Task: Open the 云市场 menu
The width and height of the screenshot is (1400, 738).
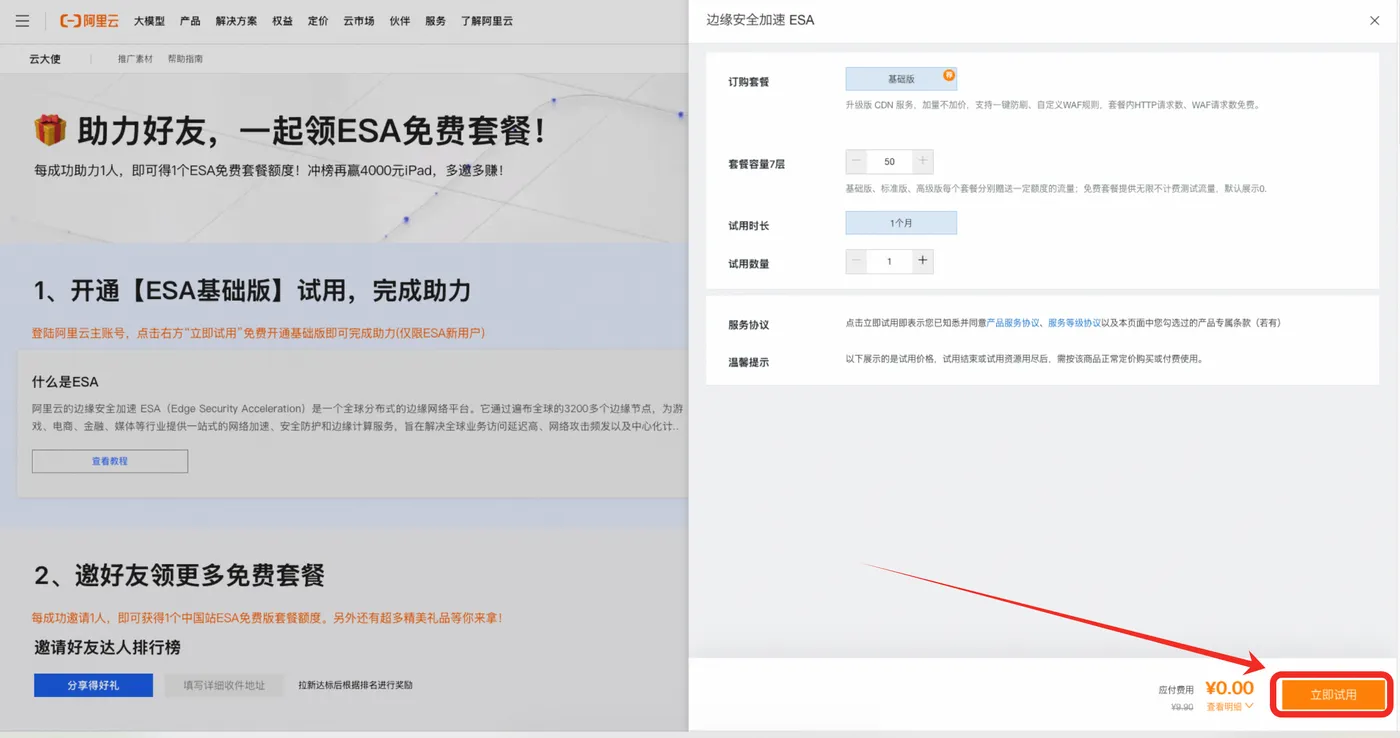Action: click(359, 21)
